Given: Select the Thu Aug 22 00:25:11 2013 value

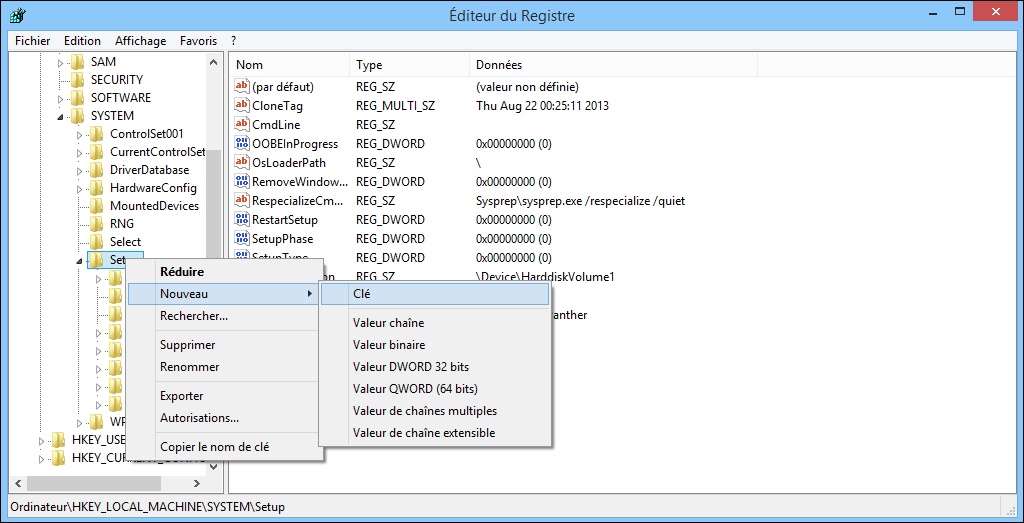Looking at the screenshot, I should click(x=542, y=105).
